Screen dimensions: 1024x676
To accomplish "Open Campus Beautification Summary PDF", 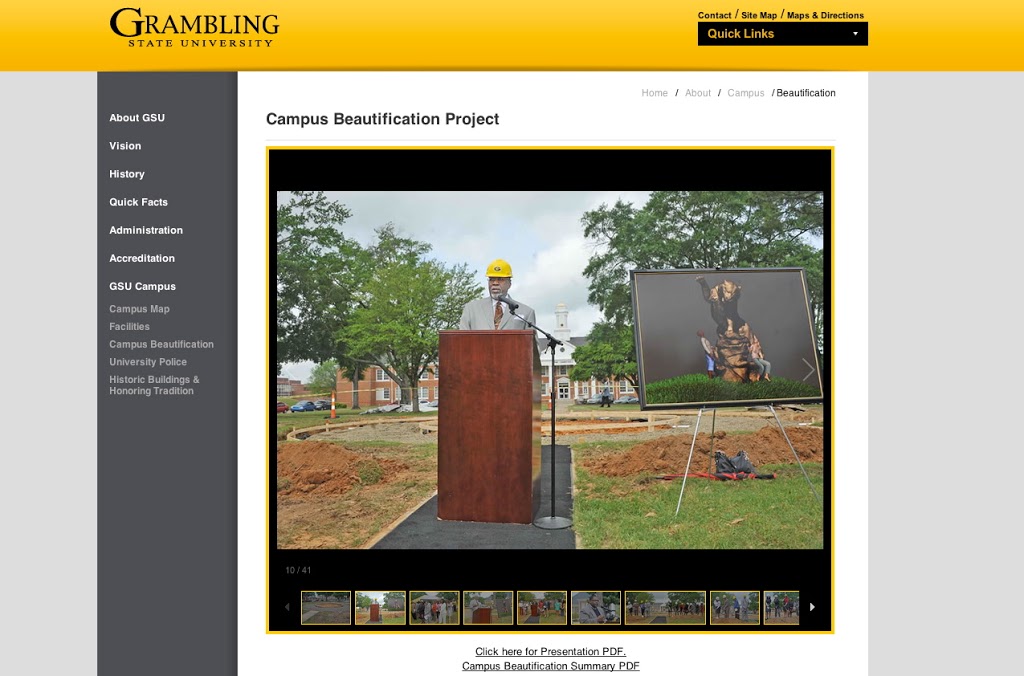I will [x=550, y=666].
